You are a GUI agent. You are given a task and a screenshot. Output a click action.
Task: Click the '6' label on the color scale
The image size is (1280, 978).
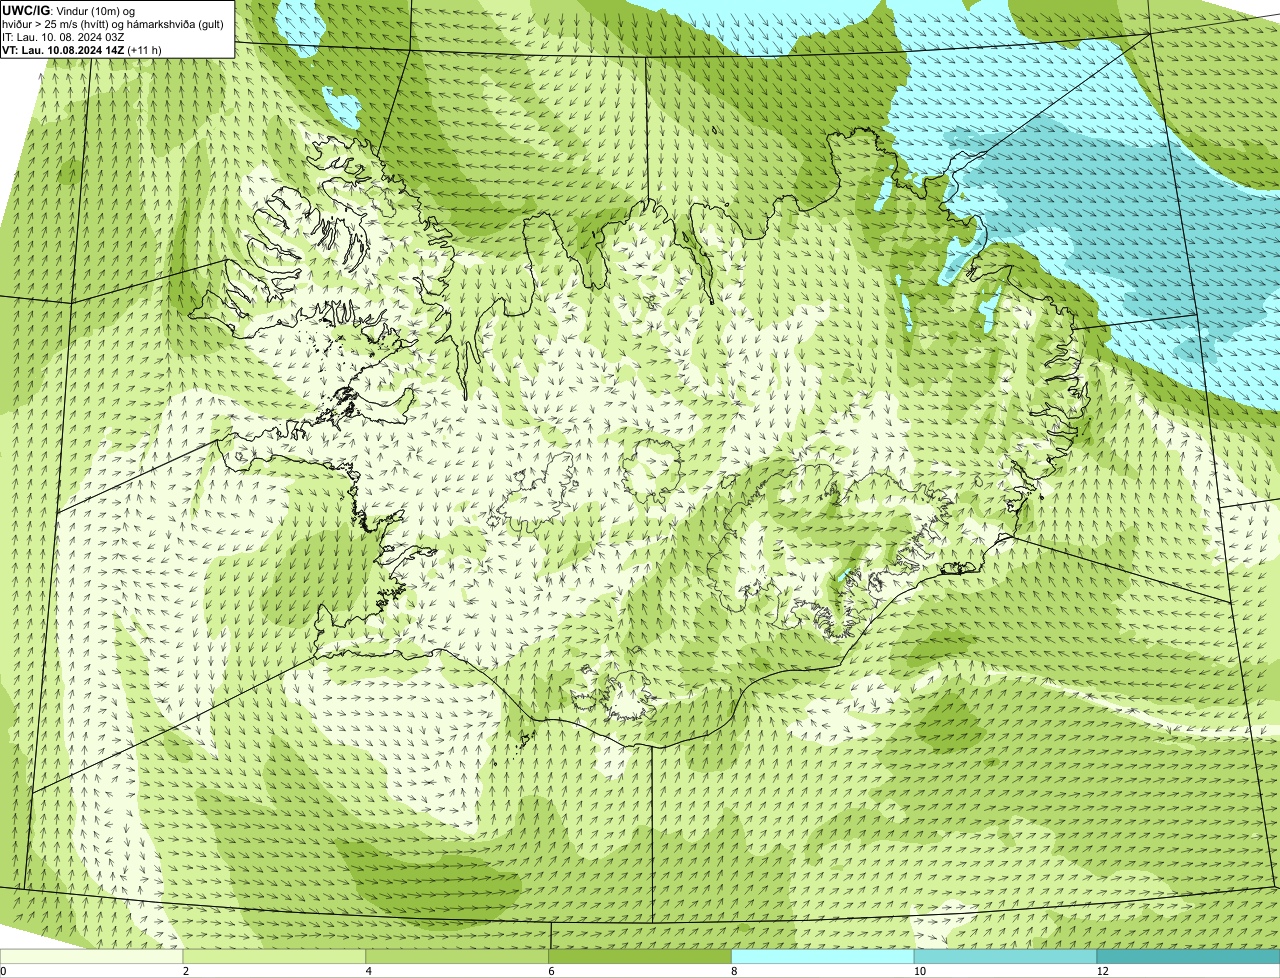tap(552, 971)
